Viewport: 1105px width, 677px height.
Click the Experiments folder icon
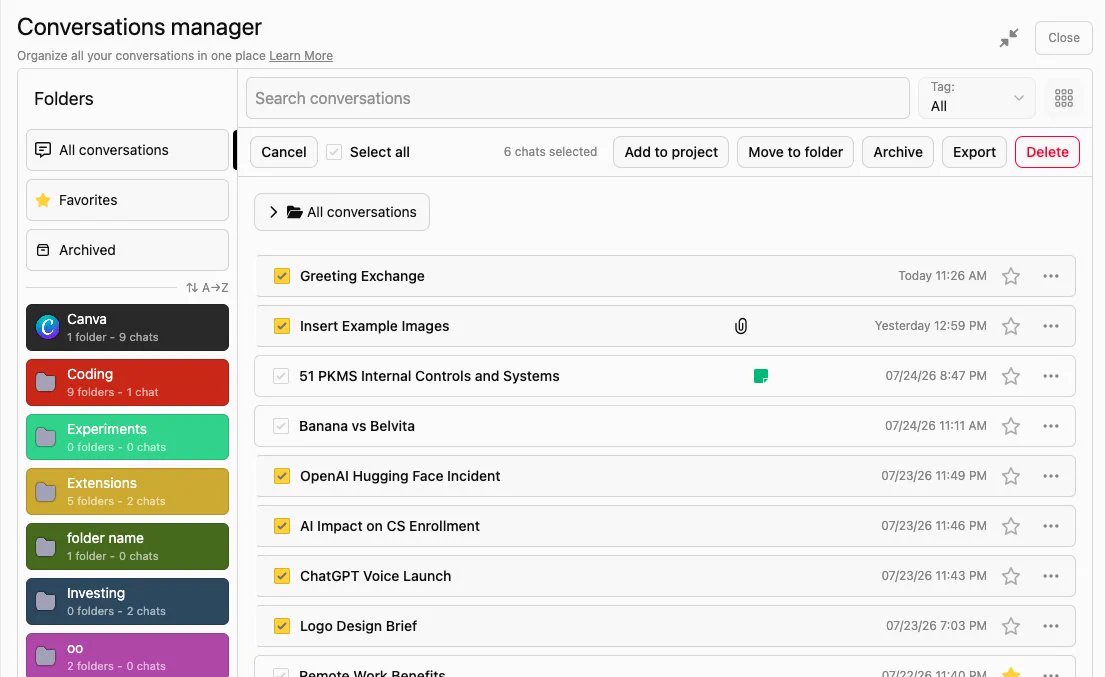pos(46,437)
